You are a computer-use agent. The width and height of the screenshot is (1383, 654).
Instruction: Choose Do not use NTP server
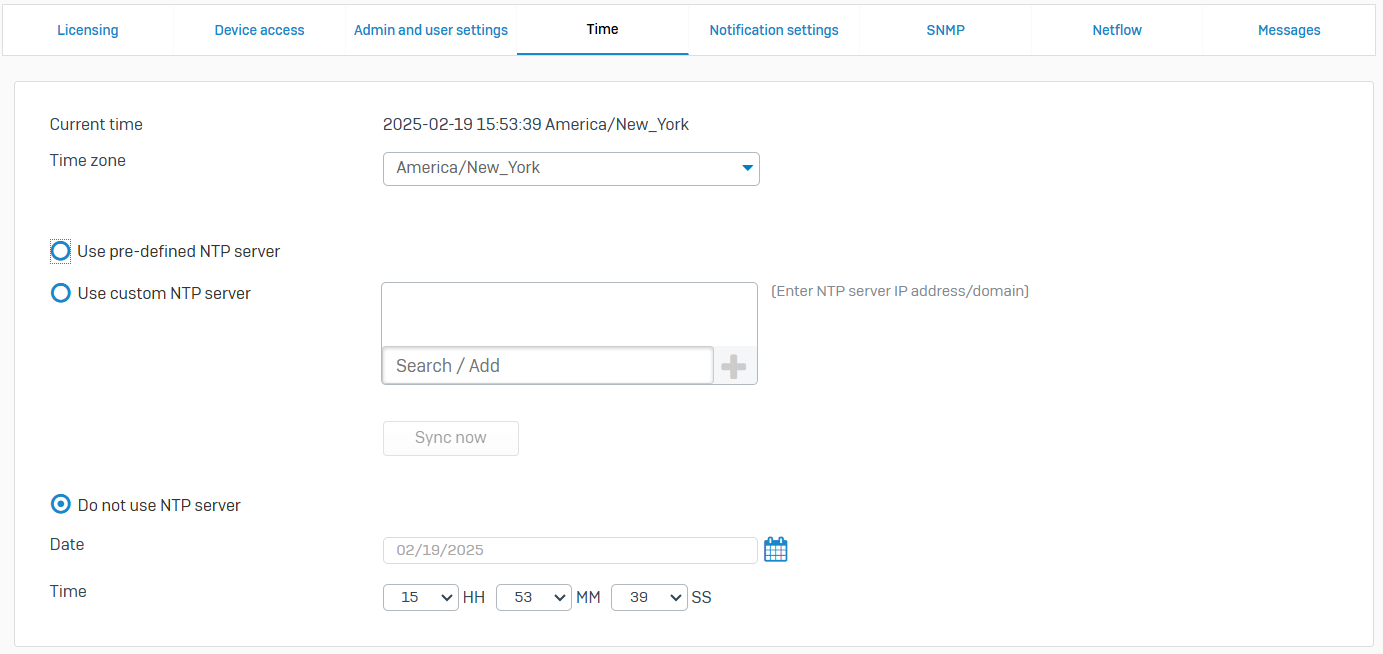pyautogui.click(x=61, y=505)
